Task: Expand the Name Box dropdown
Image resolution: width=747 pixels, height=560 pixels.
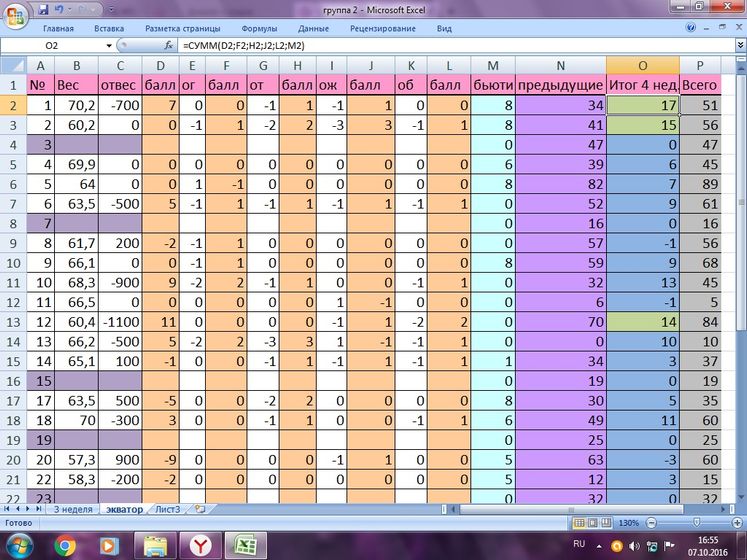Action: [x=109, y=46]
